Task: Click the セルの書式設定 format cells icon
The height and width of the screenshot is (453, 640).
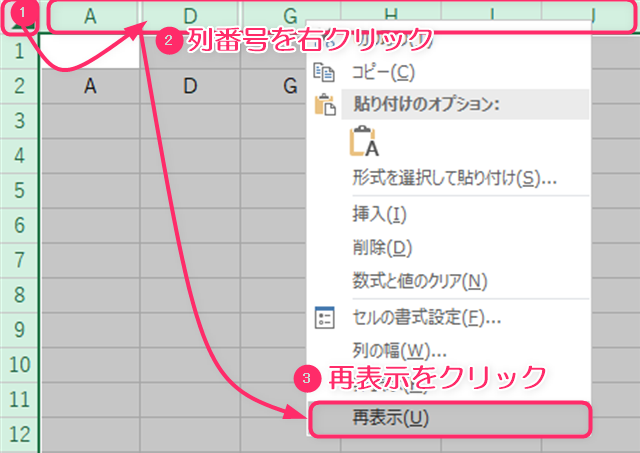Action: 324,318
